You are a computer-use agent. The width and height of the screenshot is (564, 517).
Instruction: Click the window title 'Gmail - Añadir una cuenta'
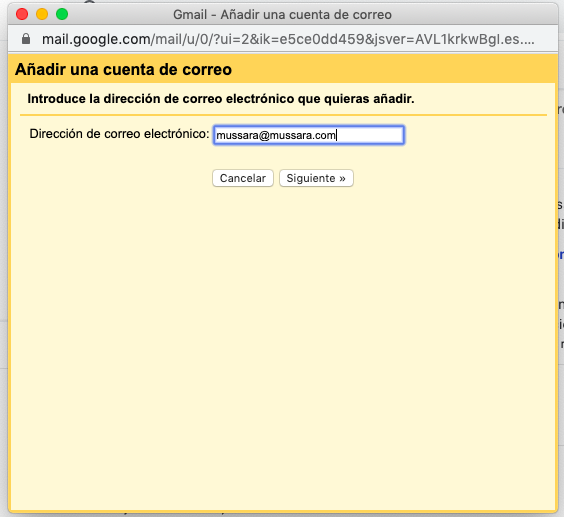[282, 15]
